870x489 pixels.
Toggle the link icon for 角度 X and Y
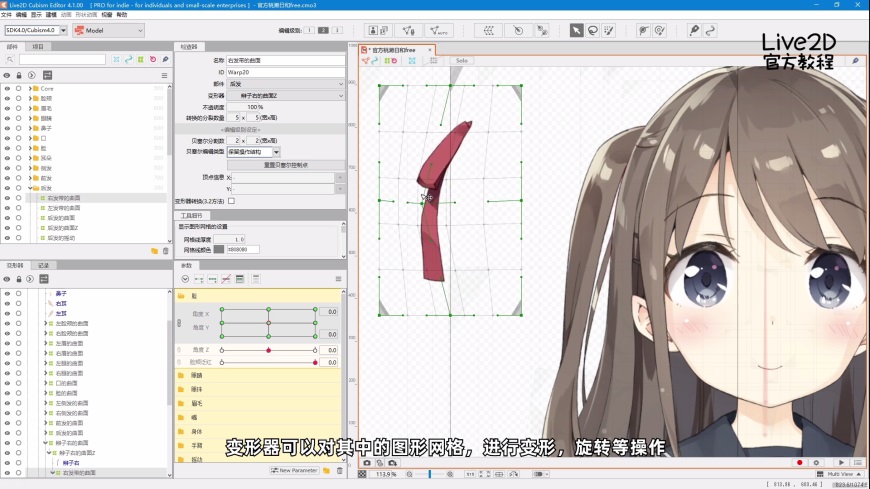click(x=179, y=322)
